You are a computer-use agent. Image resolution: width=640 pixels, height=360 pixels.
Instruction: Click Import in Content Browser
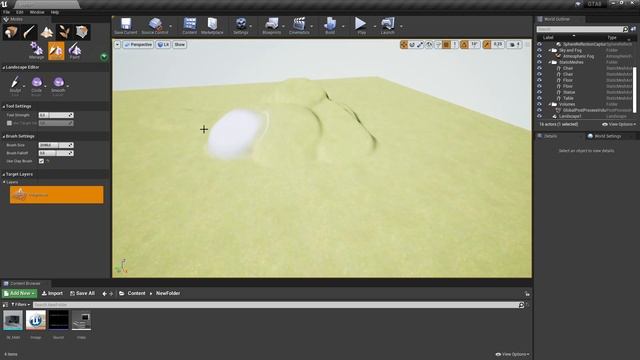click(52, 293)
